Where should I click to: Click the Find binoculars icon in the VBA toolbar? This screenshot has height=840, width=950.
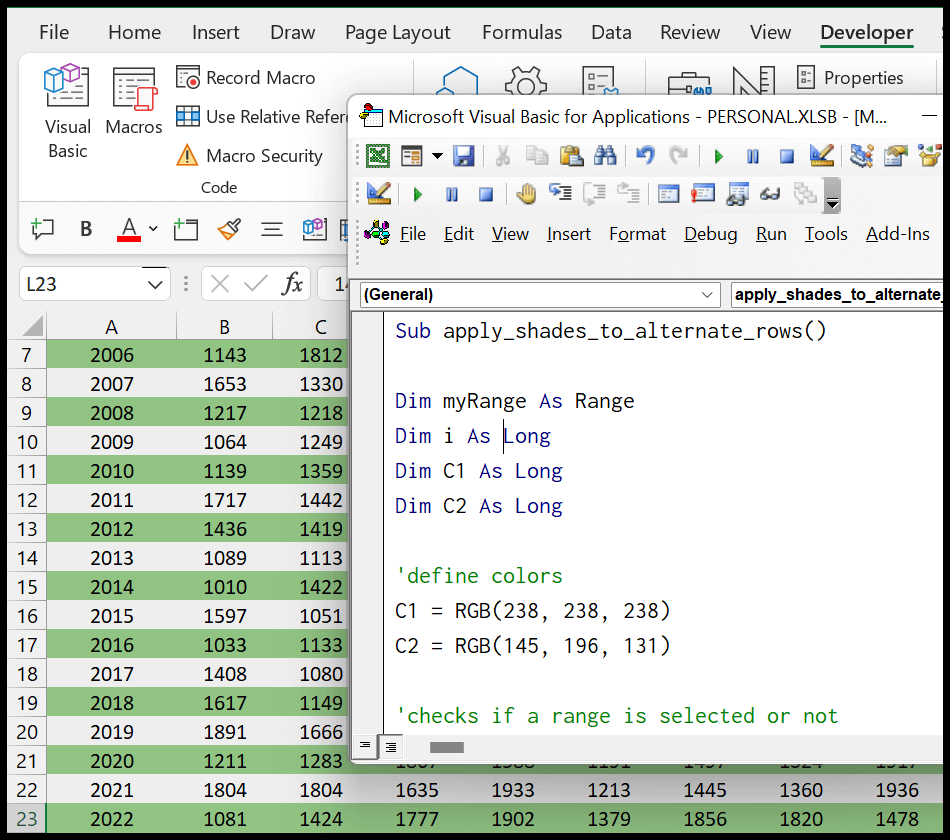[605, 156]
